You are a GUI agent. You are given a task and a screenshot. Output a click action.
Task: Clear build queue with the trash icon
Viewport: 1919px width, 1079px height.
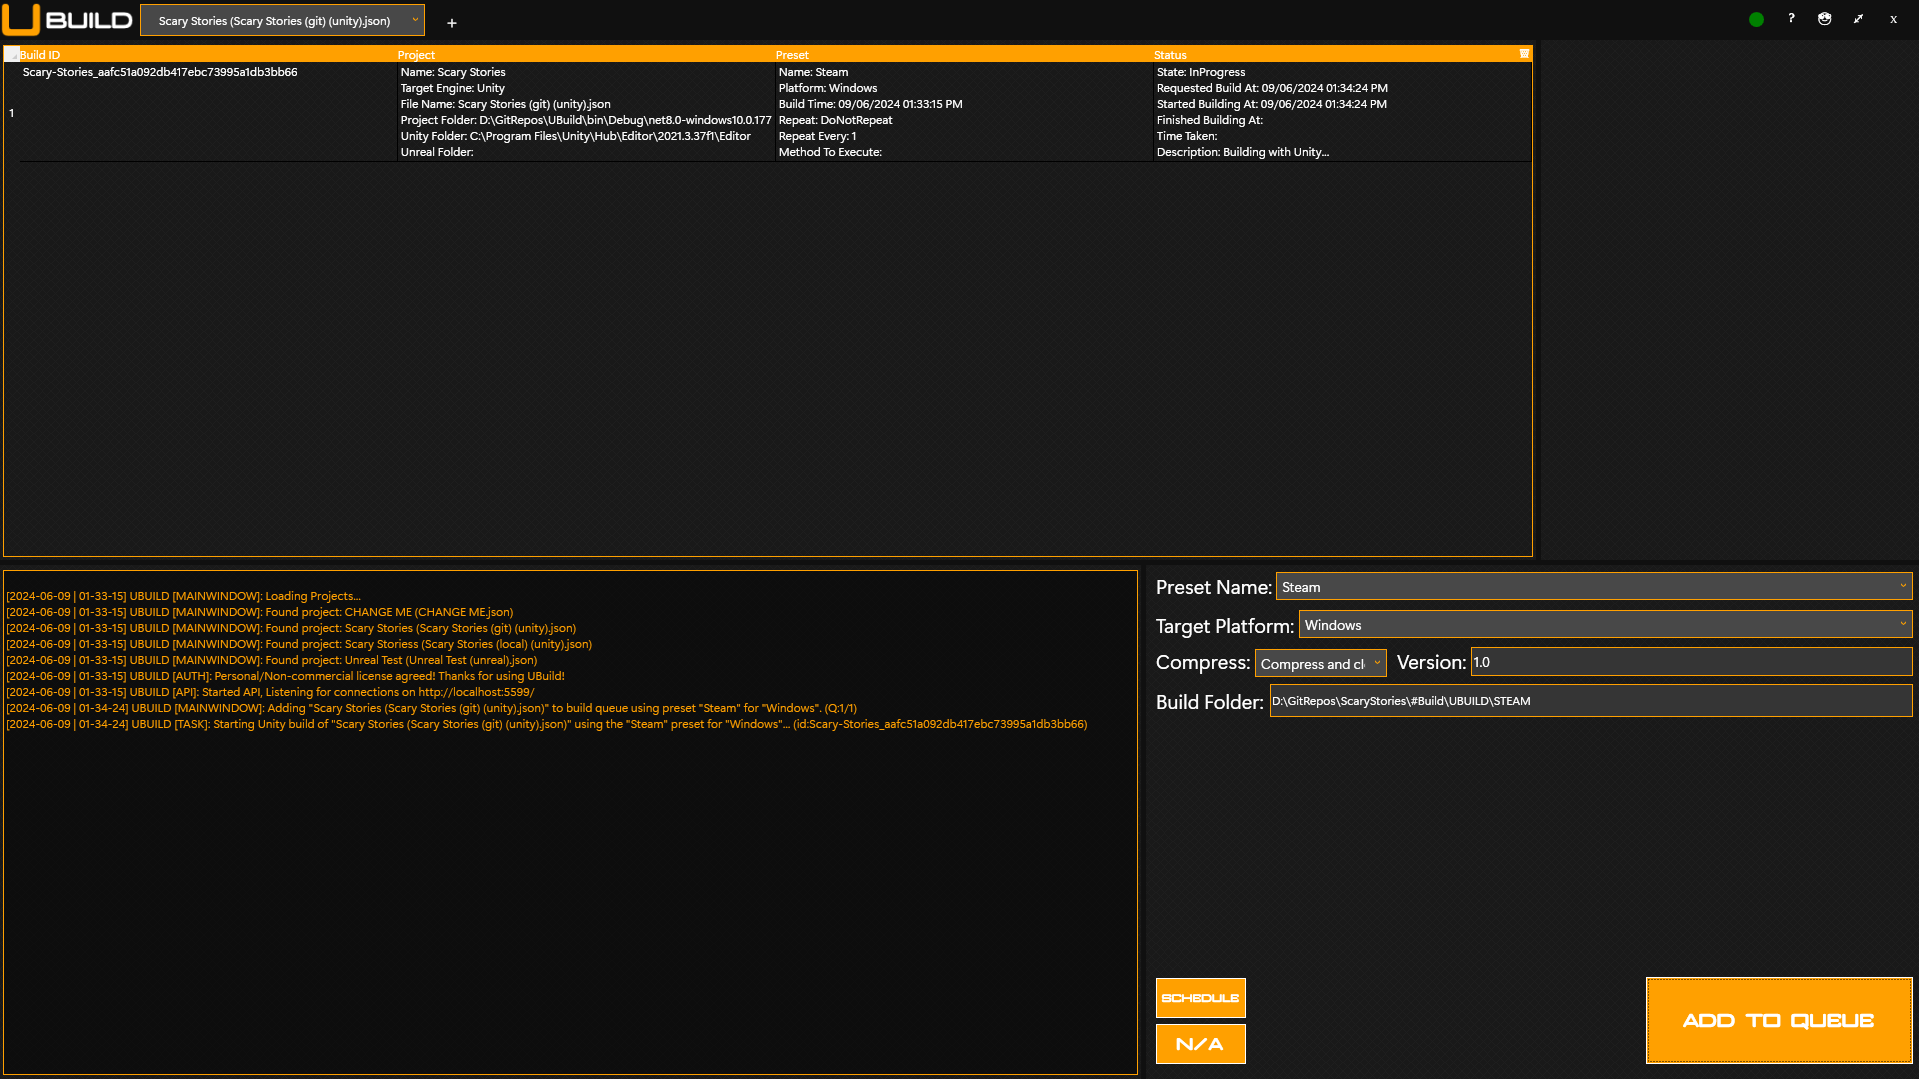(x=1524, y=54)
